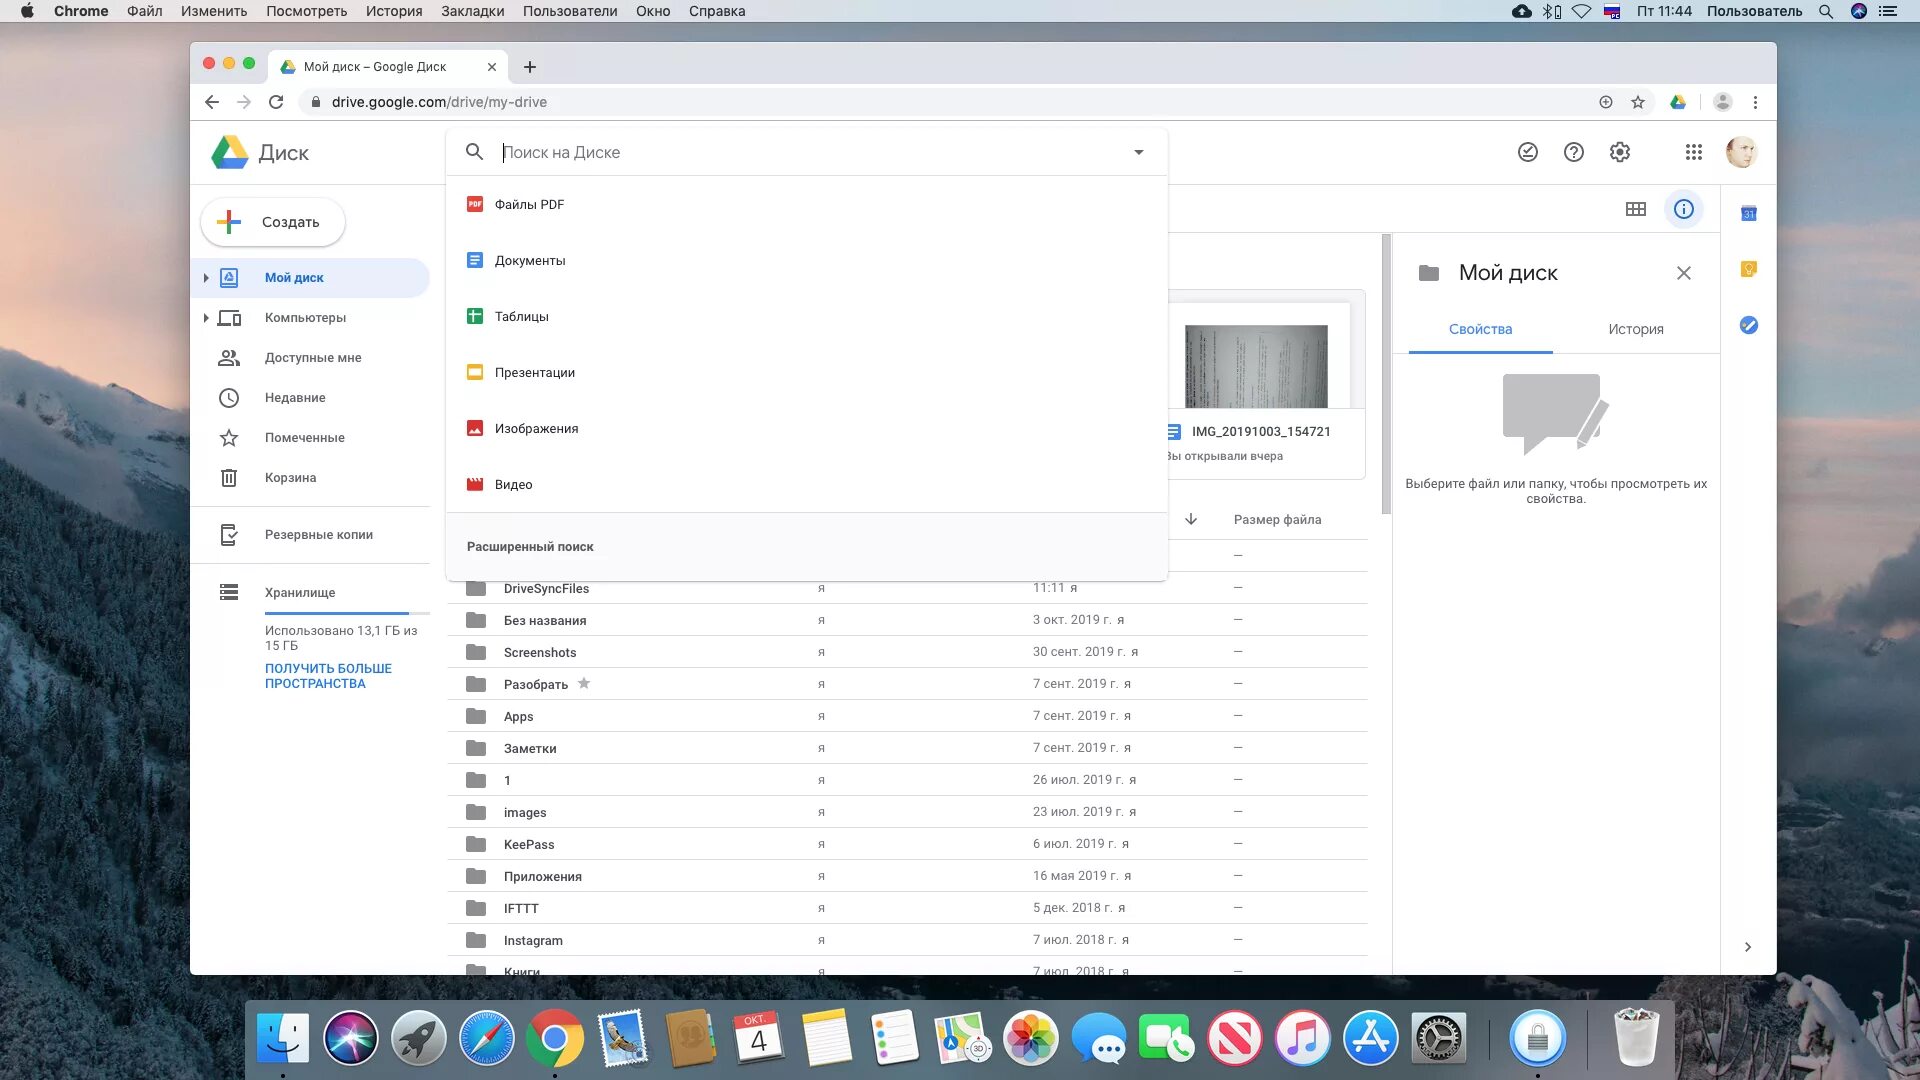
Task: Open the Google apps grid
Action: [x=1693, y=152]
